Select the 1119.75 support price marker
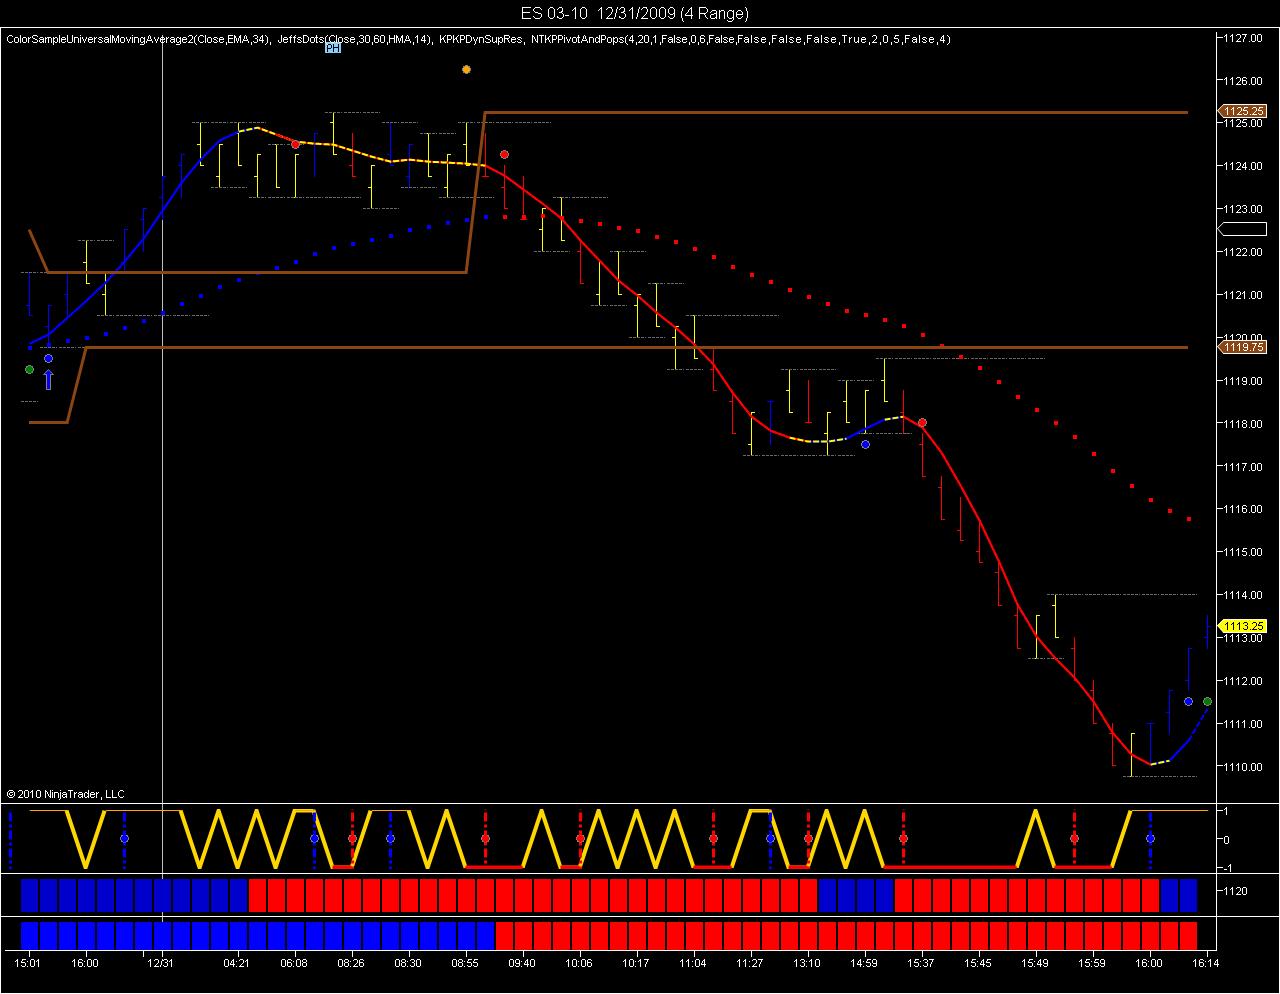Image resolution: width=1280 pixels, height=994 pixels. 1242,347
